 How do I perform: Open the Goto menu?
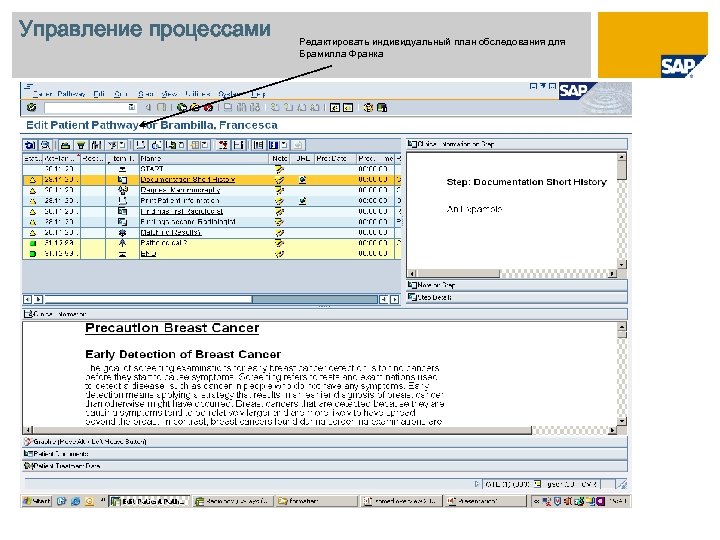click(120, 94)
